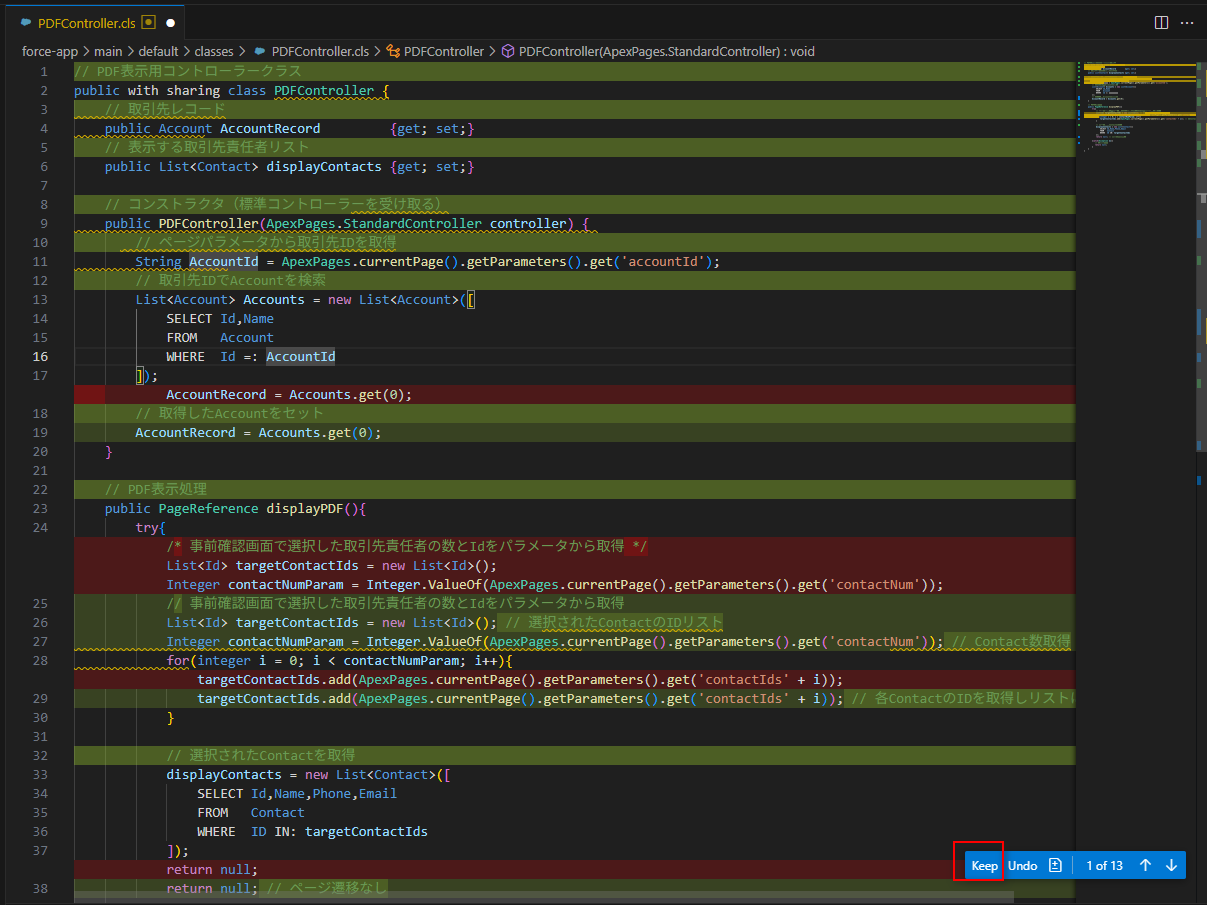Click the Split Editor Right icon

[x=1161, y=22]
